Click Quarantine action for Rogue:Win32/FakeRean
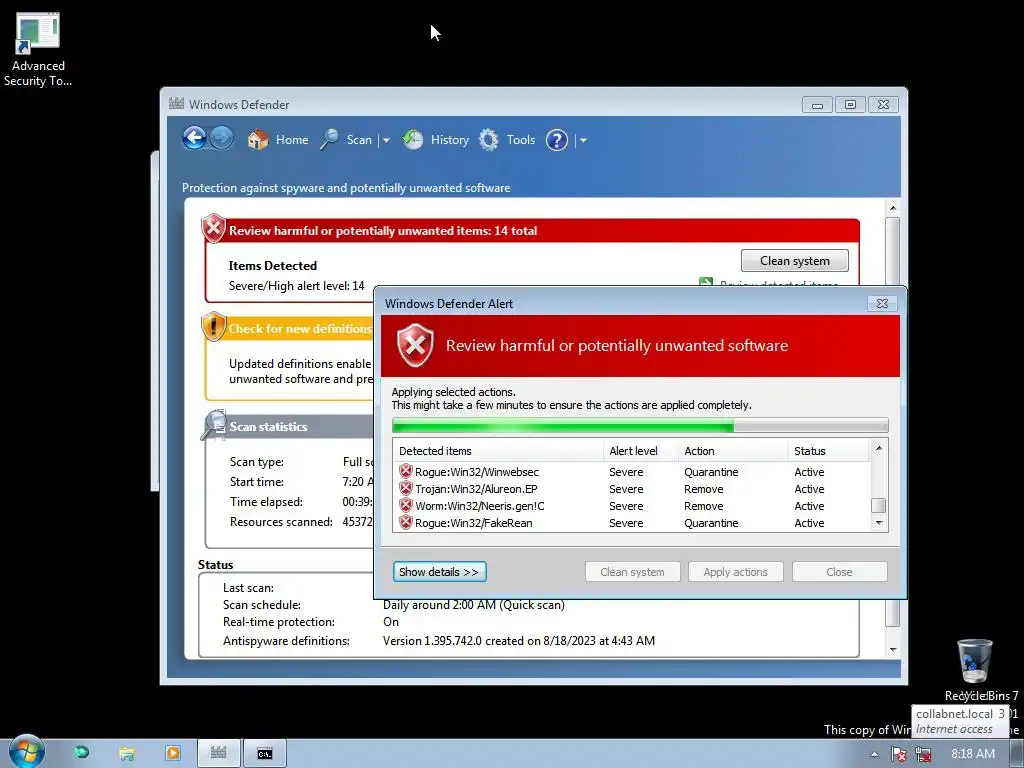Viewport: 1024px width, 768px height. tap(711, 522)
